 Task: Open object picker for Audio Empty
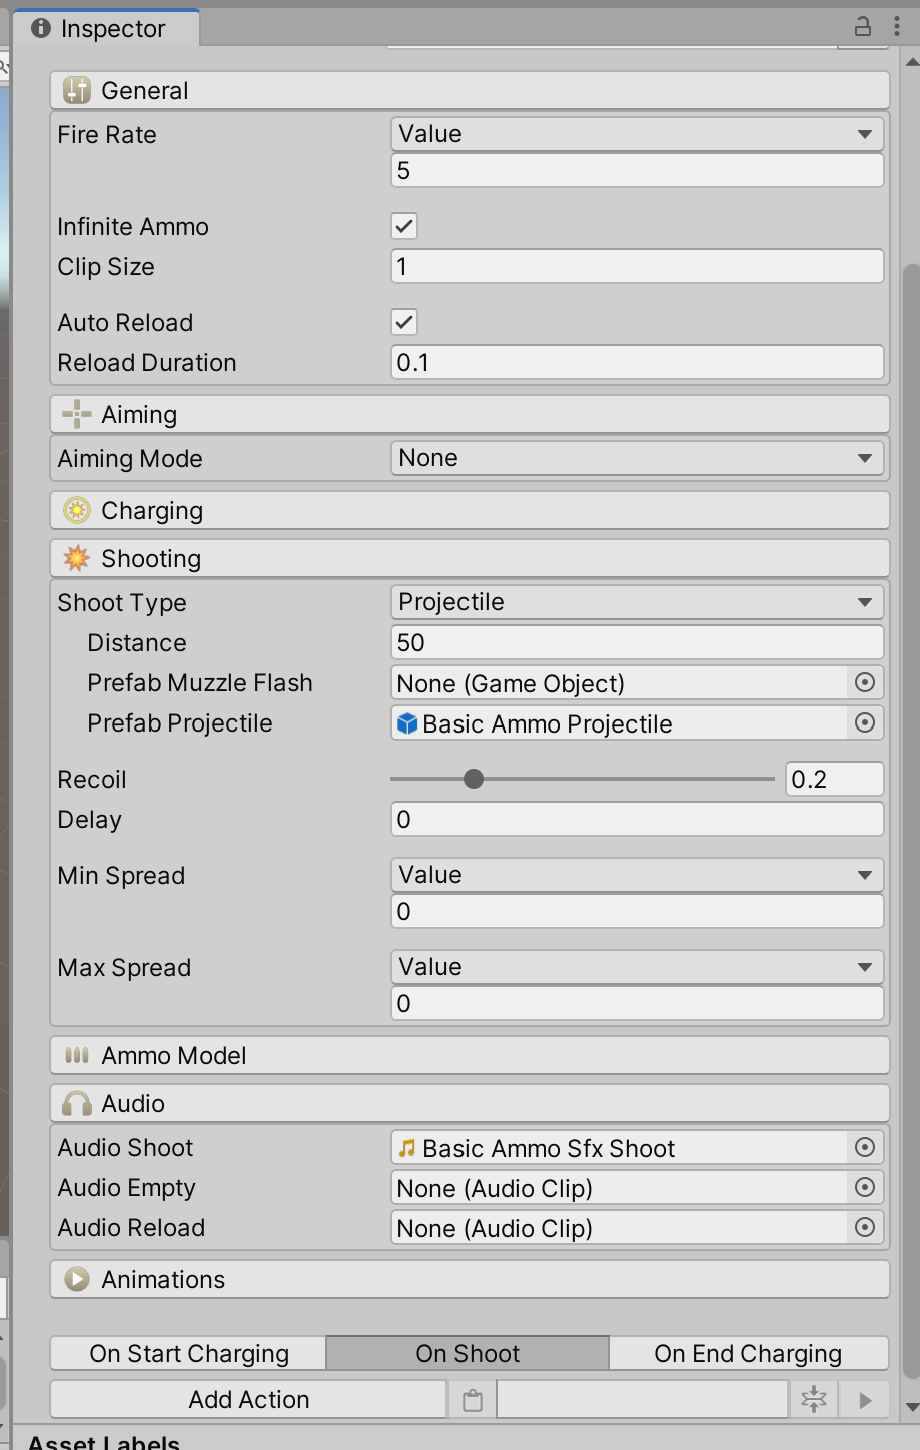coord(865,1188)
